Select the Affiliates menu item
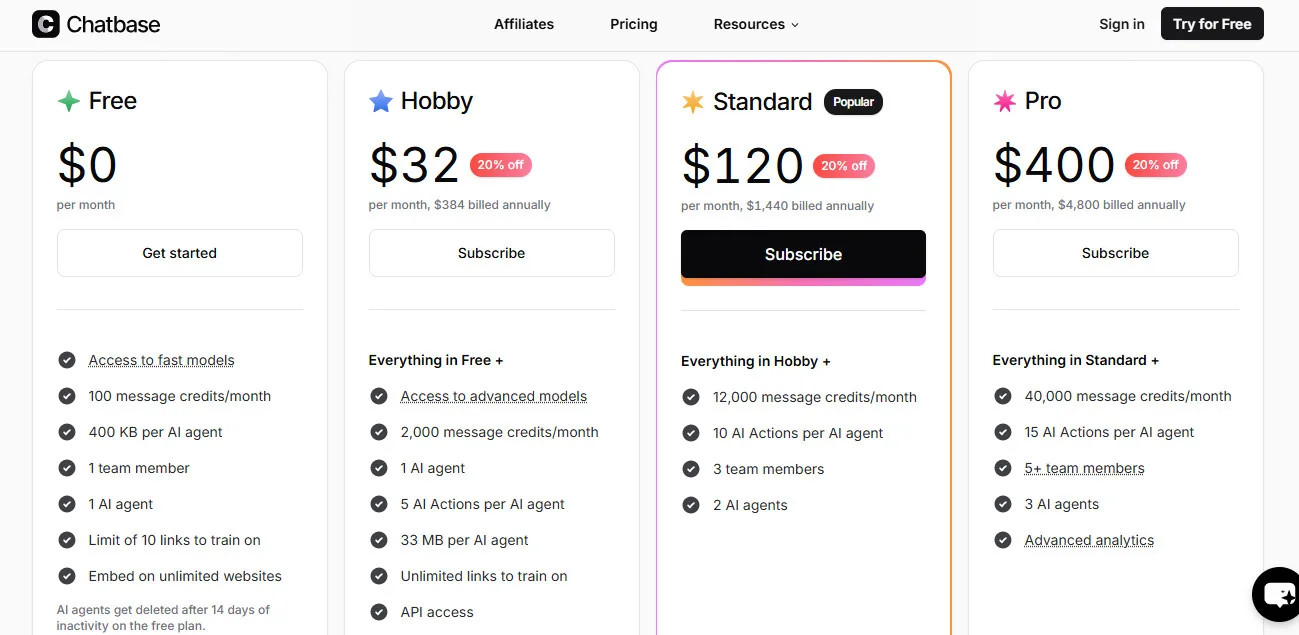The height and width of the screenshot is (635, 1299). (x=523, y=24)
